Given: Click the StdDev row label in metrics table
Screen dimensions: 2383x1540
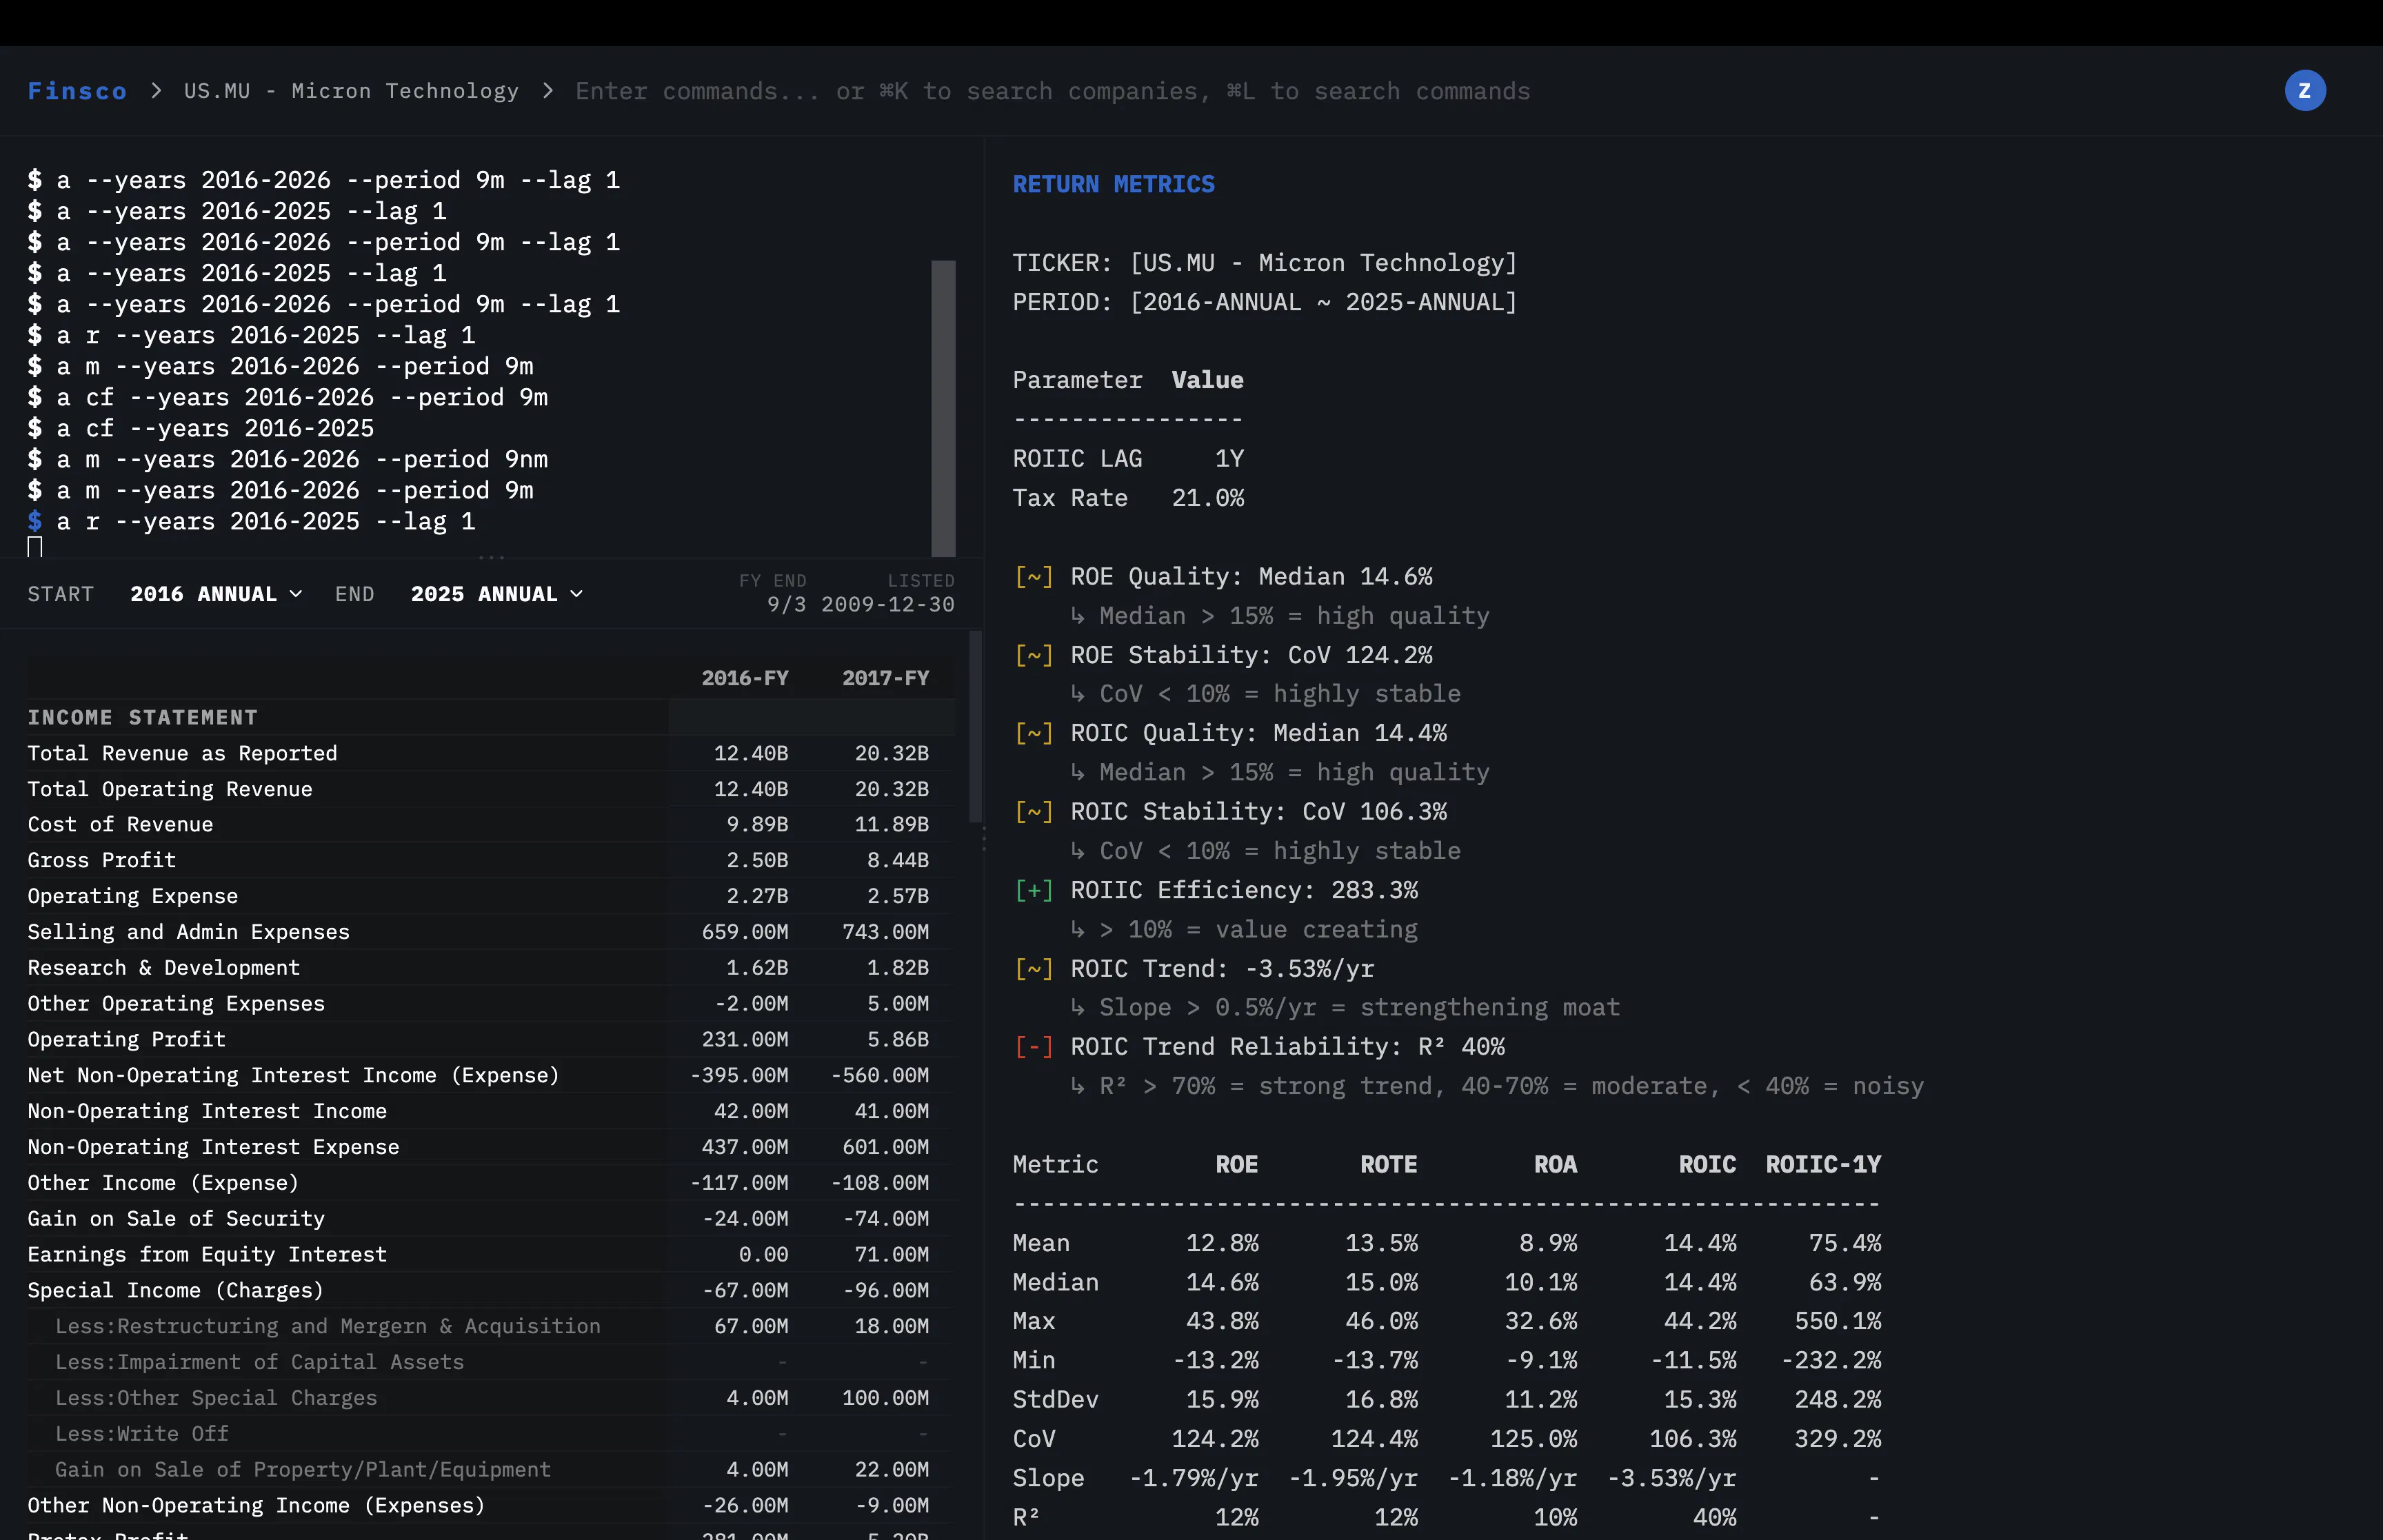Looking at the screenshot, I should [1055, 1400].
